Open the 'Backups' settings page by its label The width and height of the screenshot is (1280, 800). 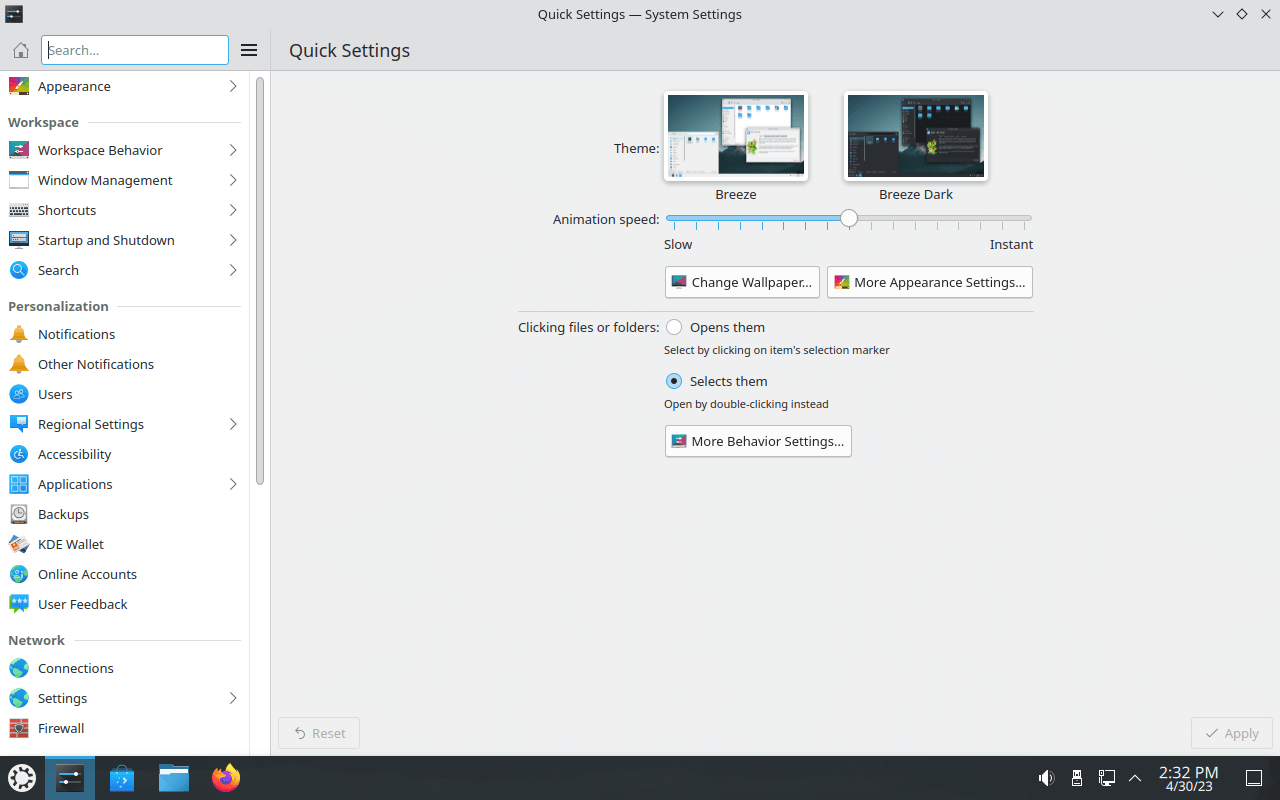pos(63,514)
